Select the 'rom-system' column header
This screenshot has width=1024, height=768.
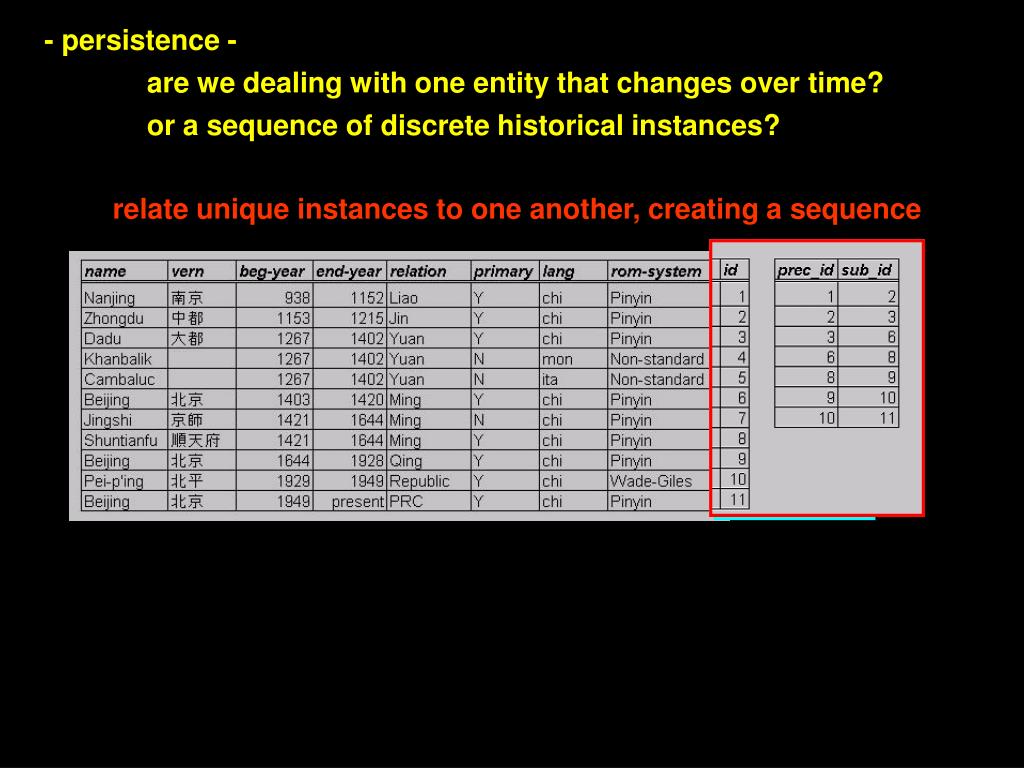656,271
